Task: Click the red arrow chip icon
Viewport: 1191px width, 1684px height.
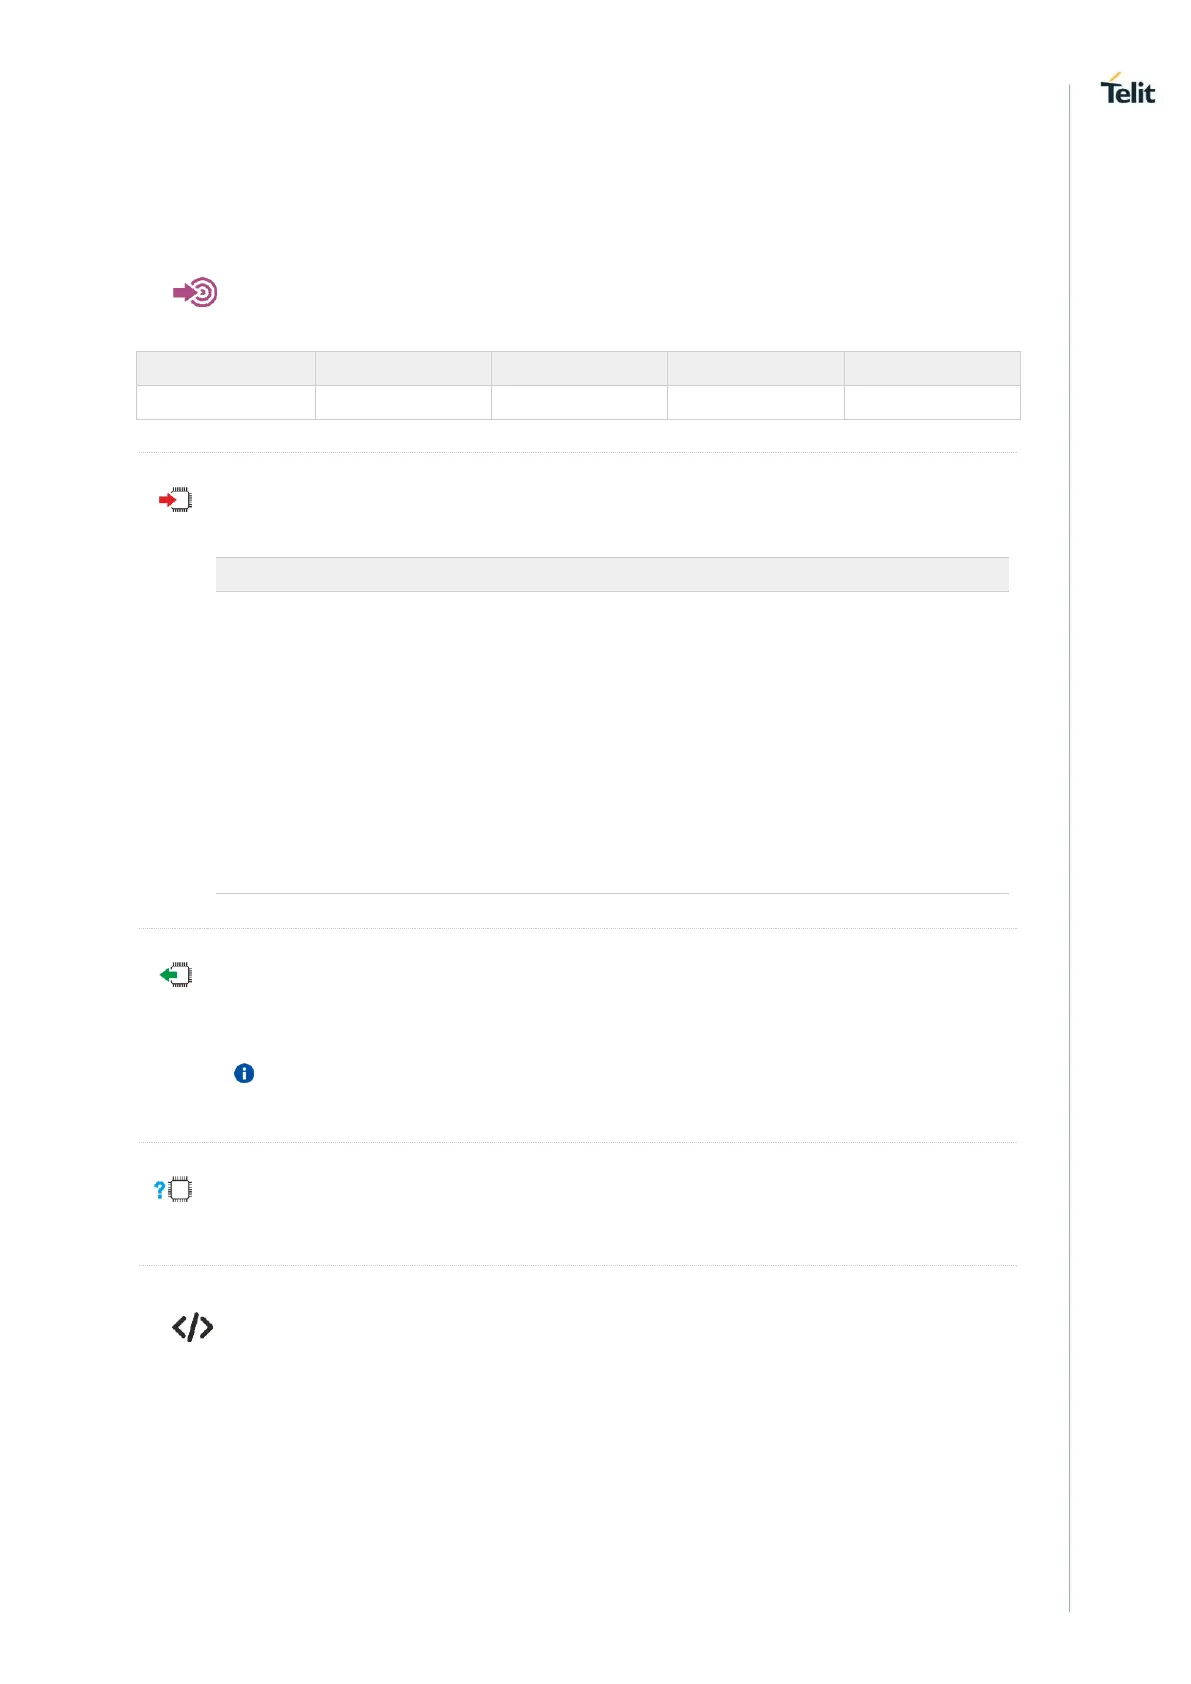Action: point(176,499)
